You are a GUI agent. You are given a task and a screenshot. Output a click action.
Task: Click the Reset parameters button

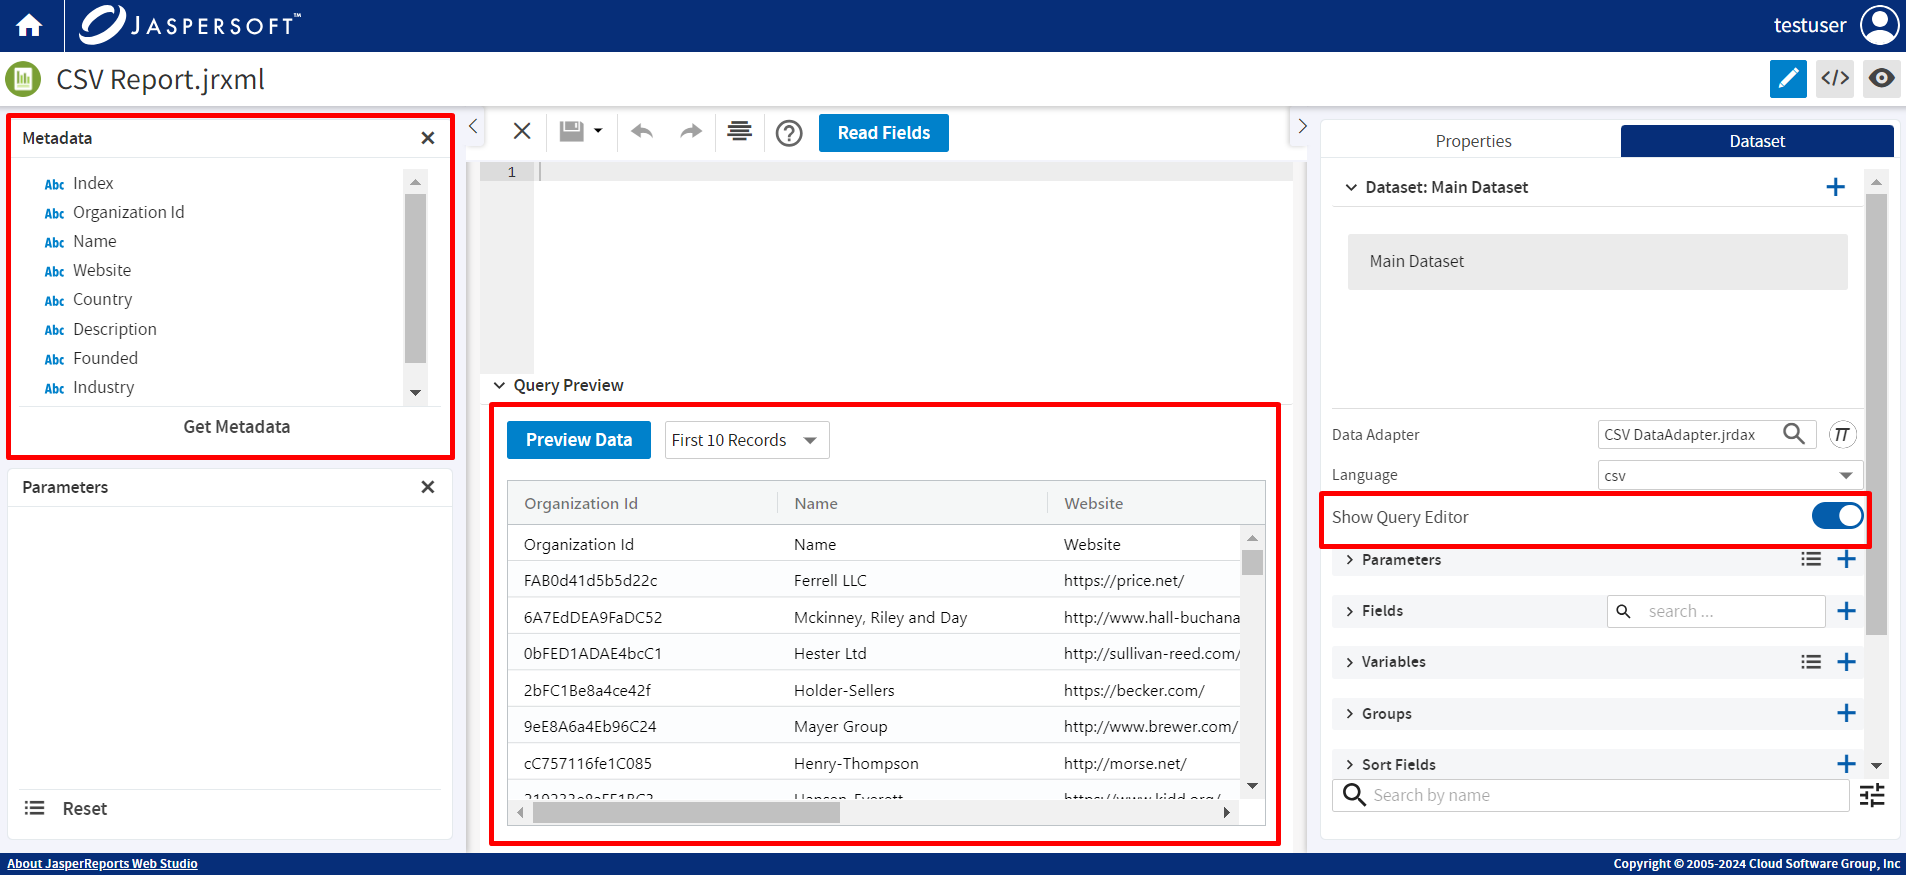84,809
